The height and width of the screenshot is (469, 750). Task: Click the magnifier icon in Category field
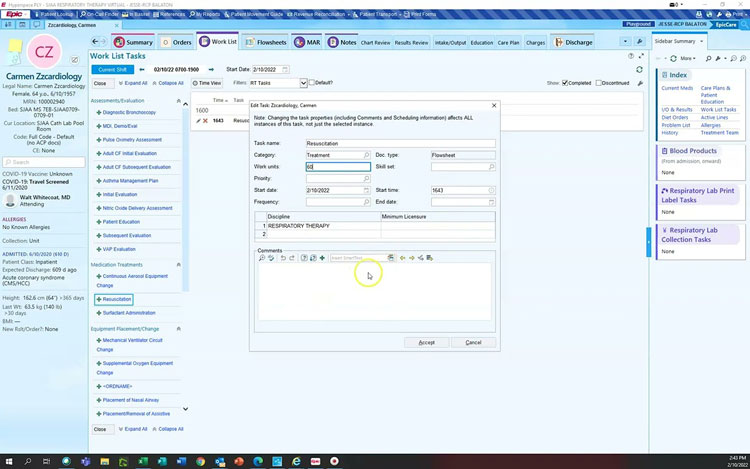(366, 155)
